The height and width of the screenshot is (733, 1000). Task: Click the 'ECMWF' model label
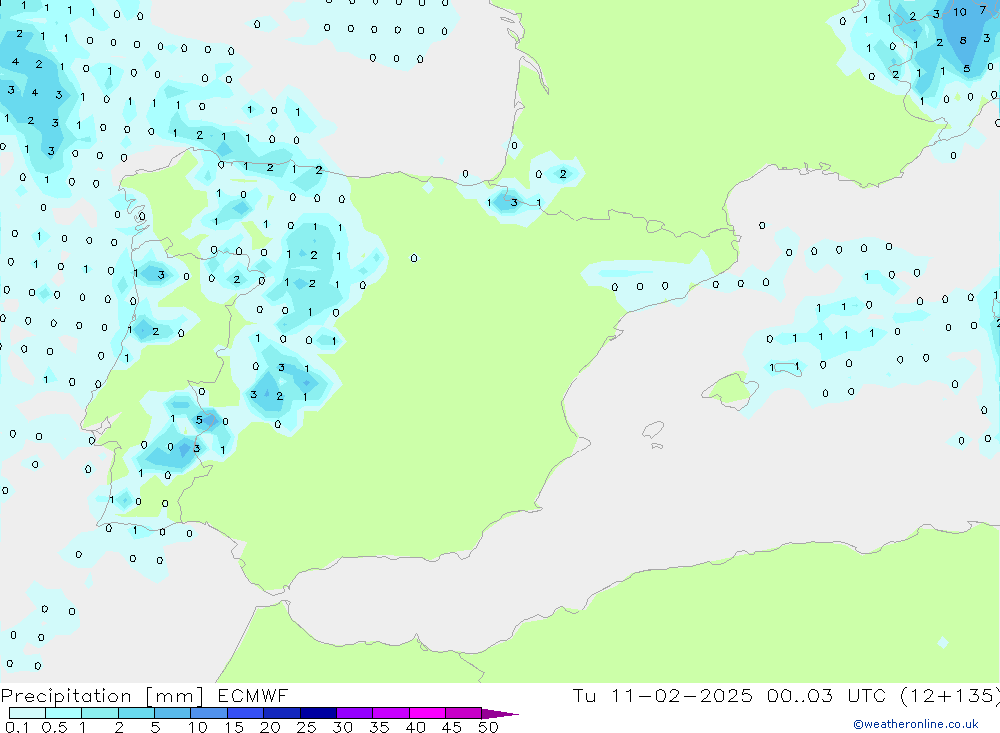253,695
